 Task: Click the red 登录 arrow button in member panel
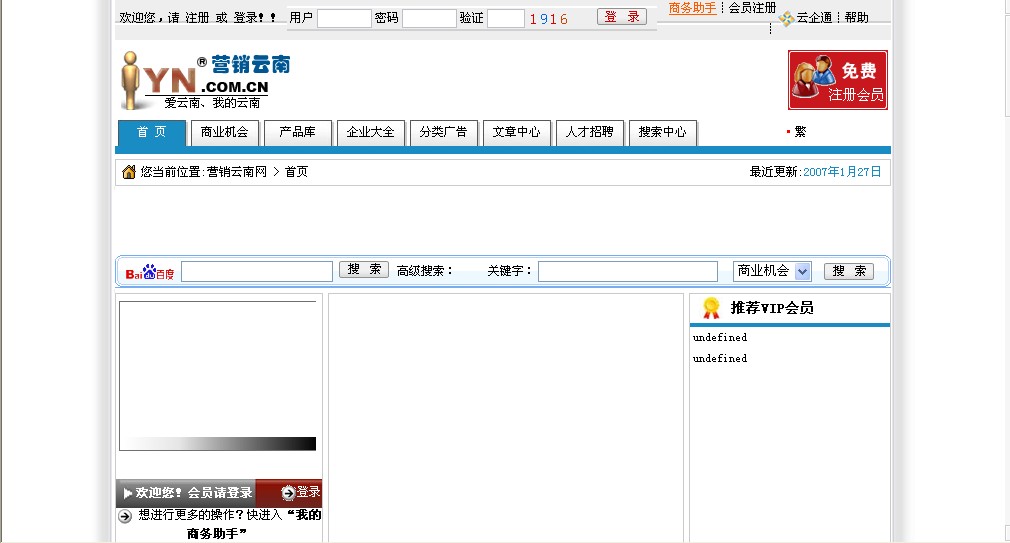[300, 492]
